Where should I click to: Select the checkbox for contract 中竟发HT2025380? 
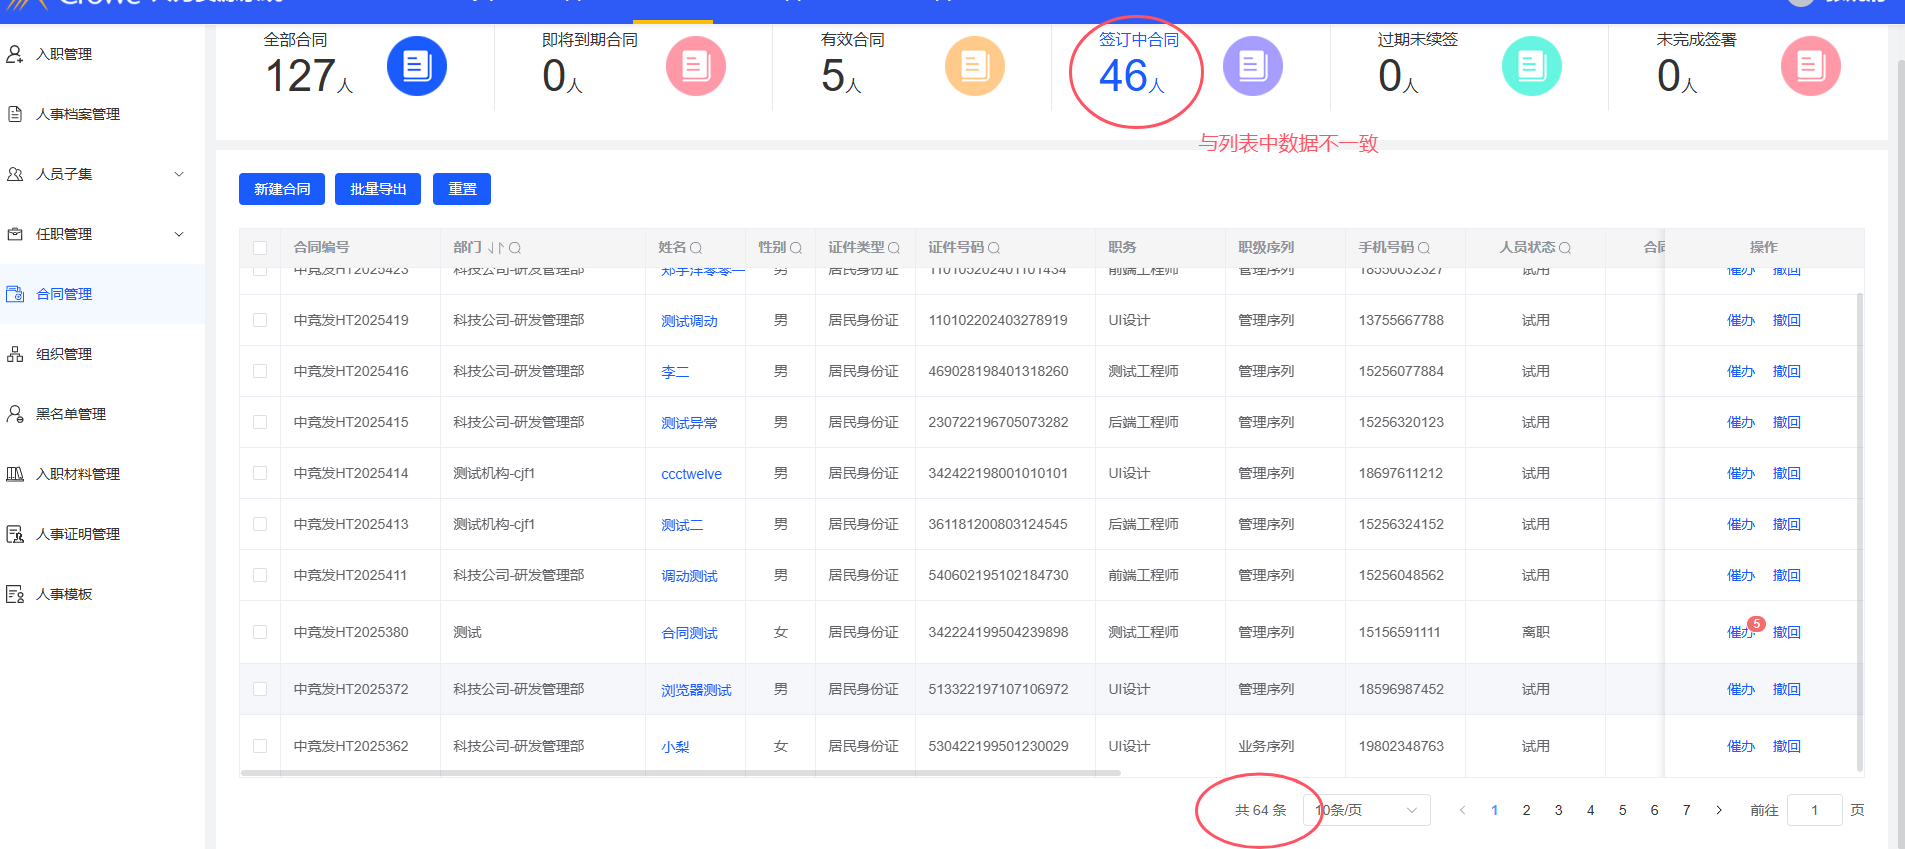(x=260, y=632)
